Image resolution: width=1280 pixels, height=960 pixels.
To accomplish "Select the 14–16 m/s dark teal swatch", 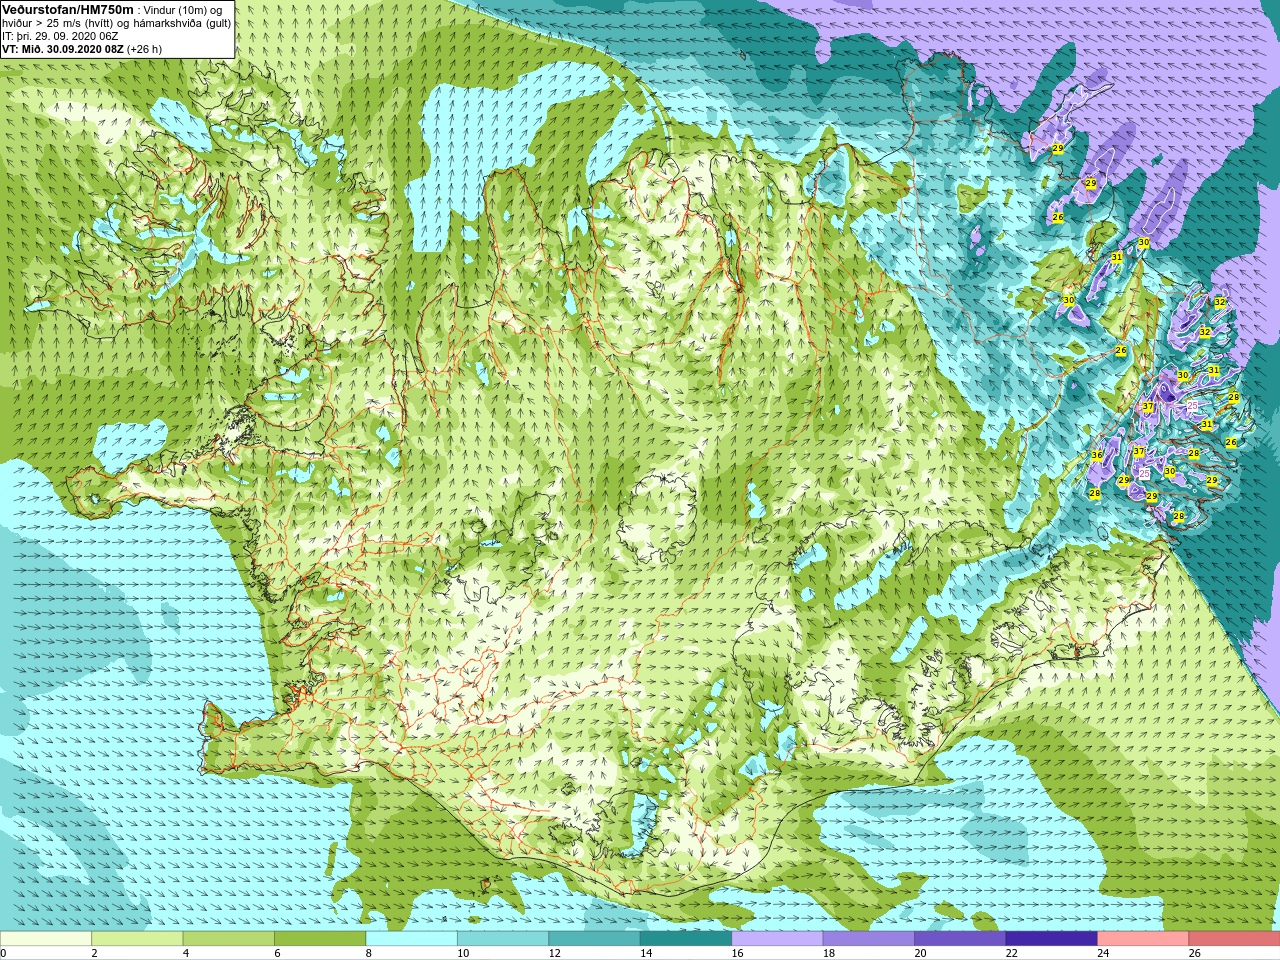I will pos(686,939).
